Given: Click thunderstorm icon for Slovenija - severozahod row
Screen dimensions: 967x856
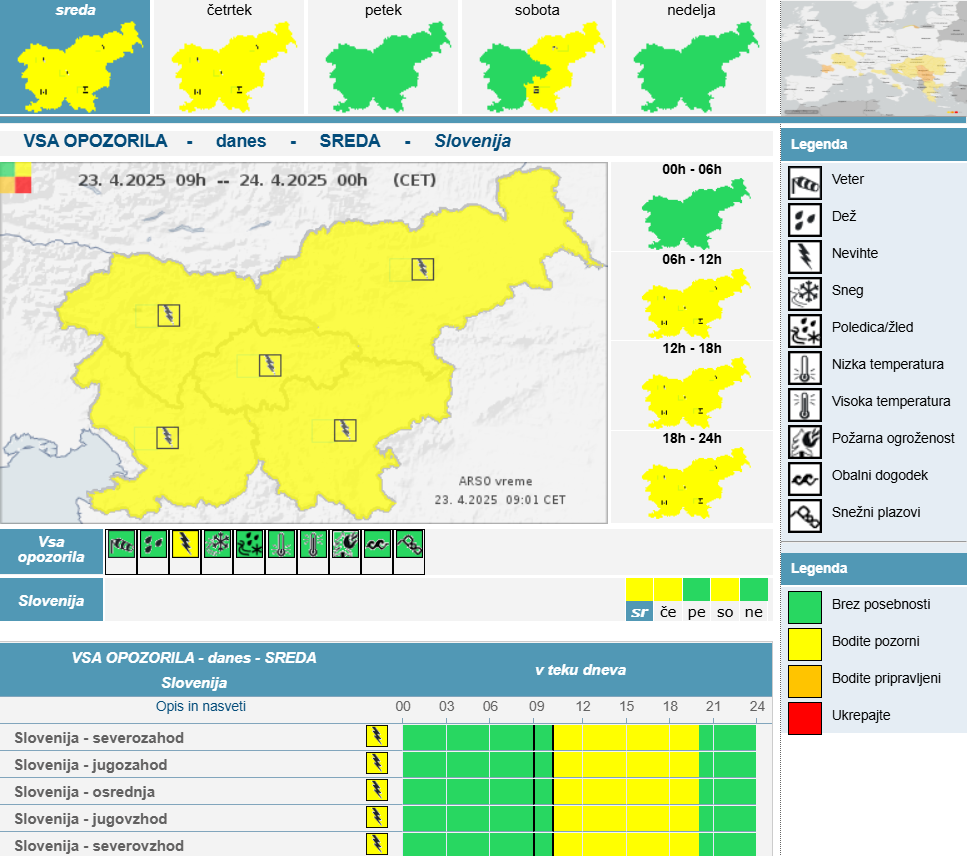Looking at the screenshot, I should 376,737.
